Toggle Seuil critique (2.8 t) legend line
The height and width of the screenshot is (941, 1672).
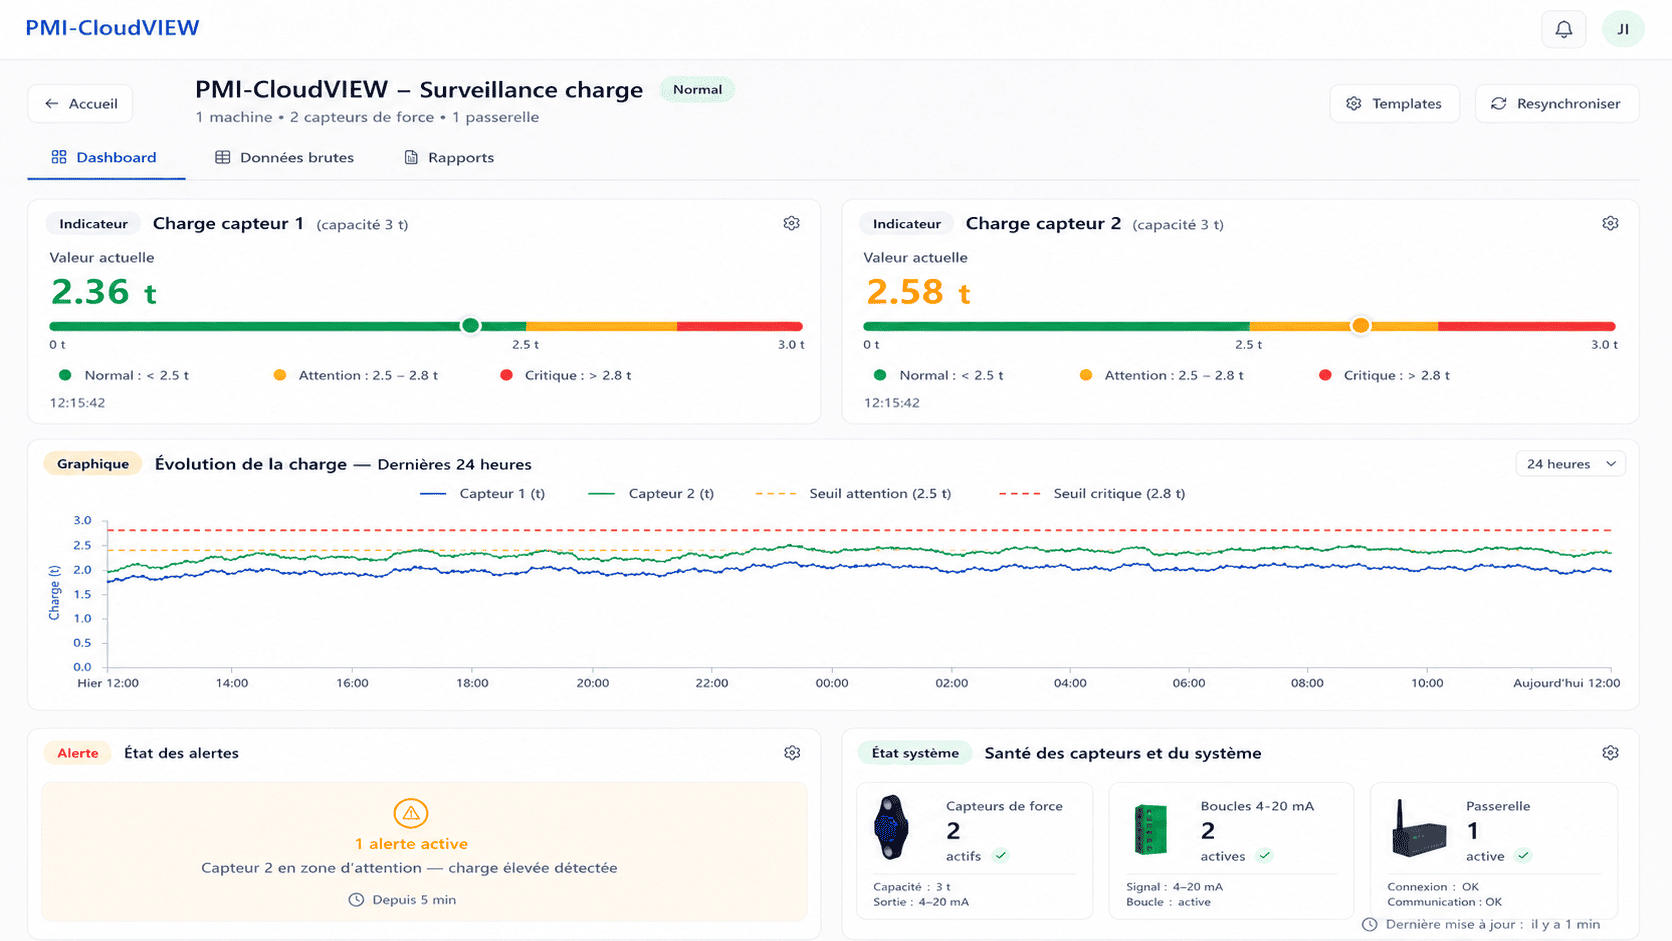pos(1092,493)
